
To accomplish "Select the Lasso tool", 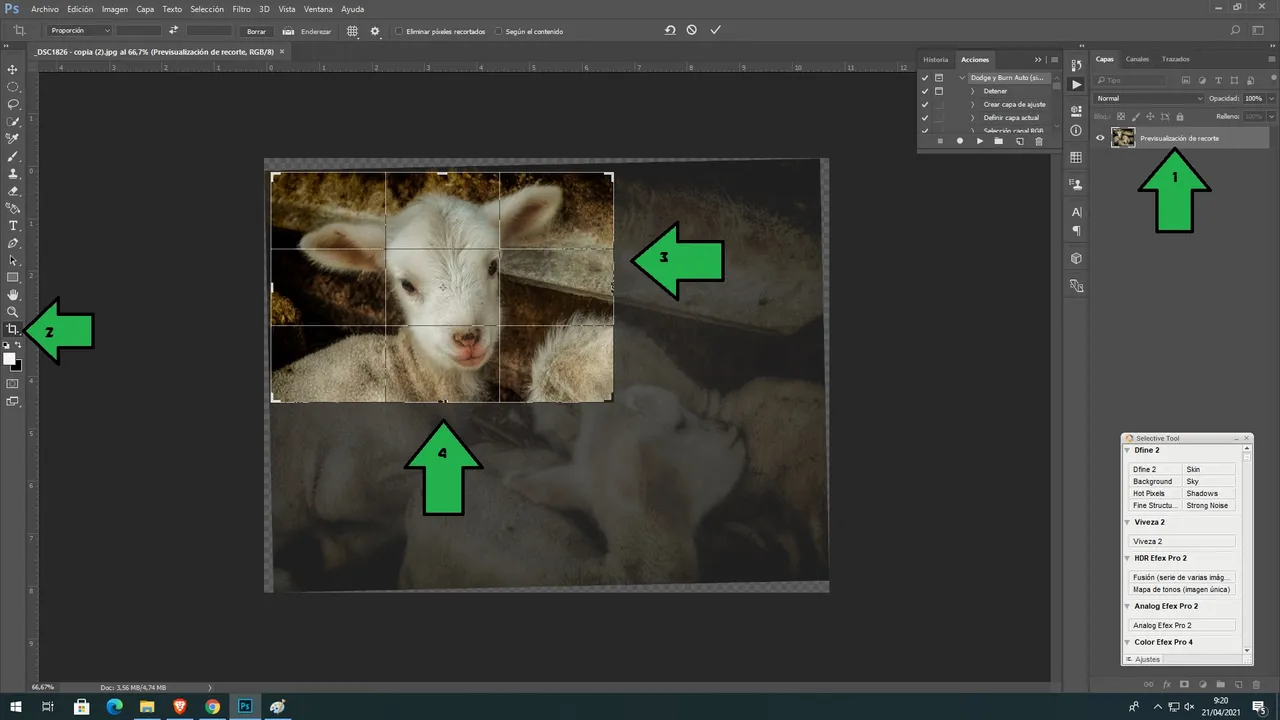I will (13, 104).
